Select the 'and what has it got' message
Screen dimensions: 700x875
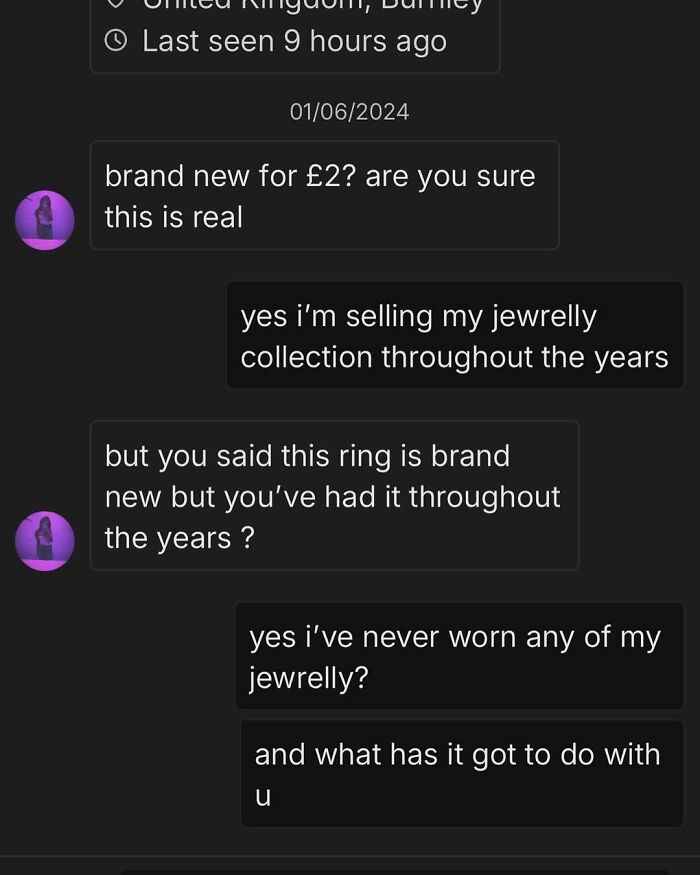coord(461,774)
